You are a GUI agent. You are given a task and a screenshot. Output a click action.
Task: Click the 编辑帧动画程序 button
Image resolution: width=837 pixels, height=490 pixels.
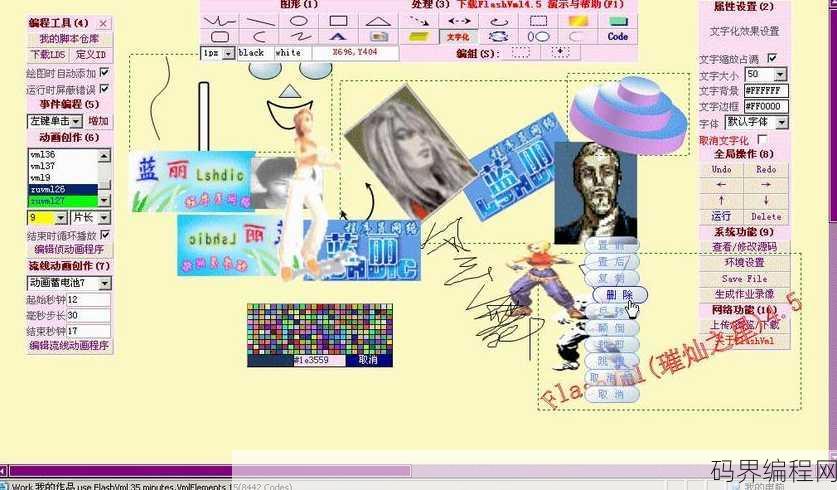(x=69, y=249)
